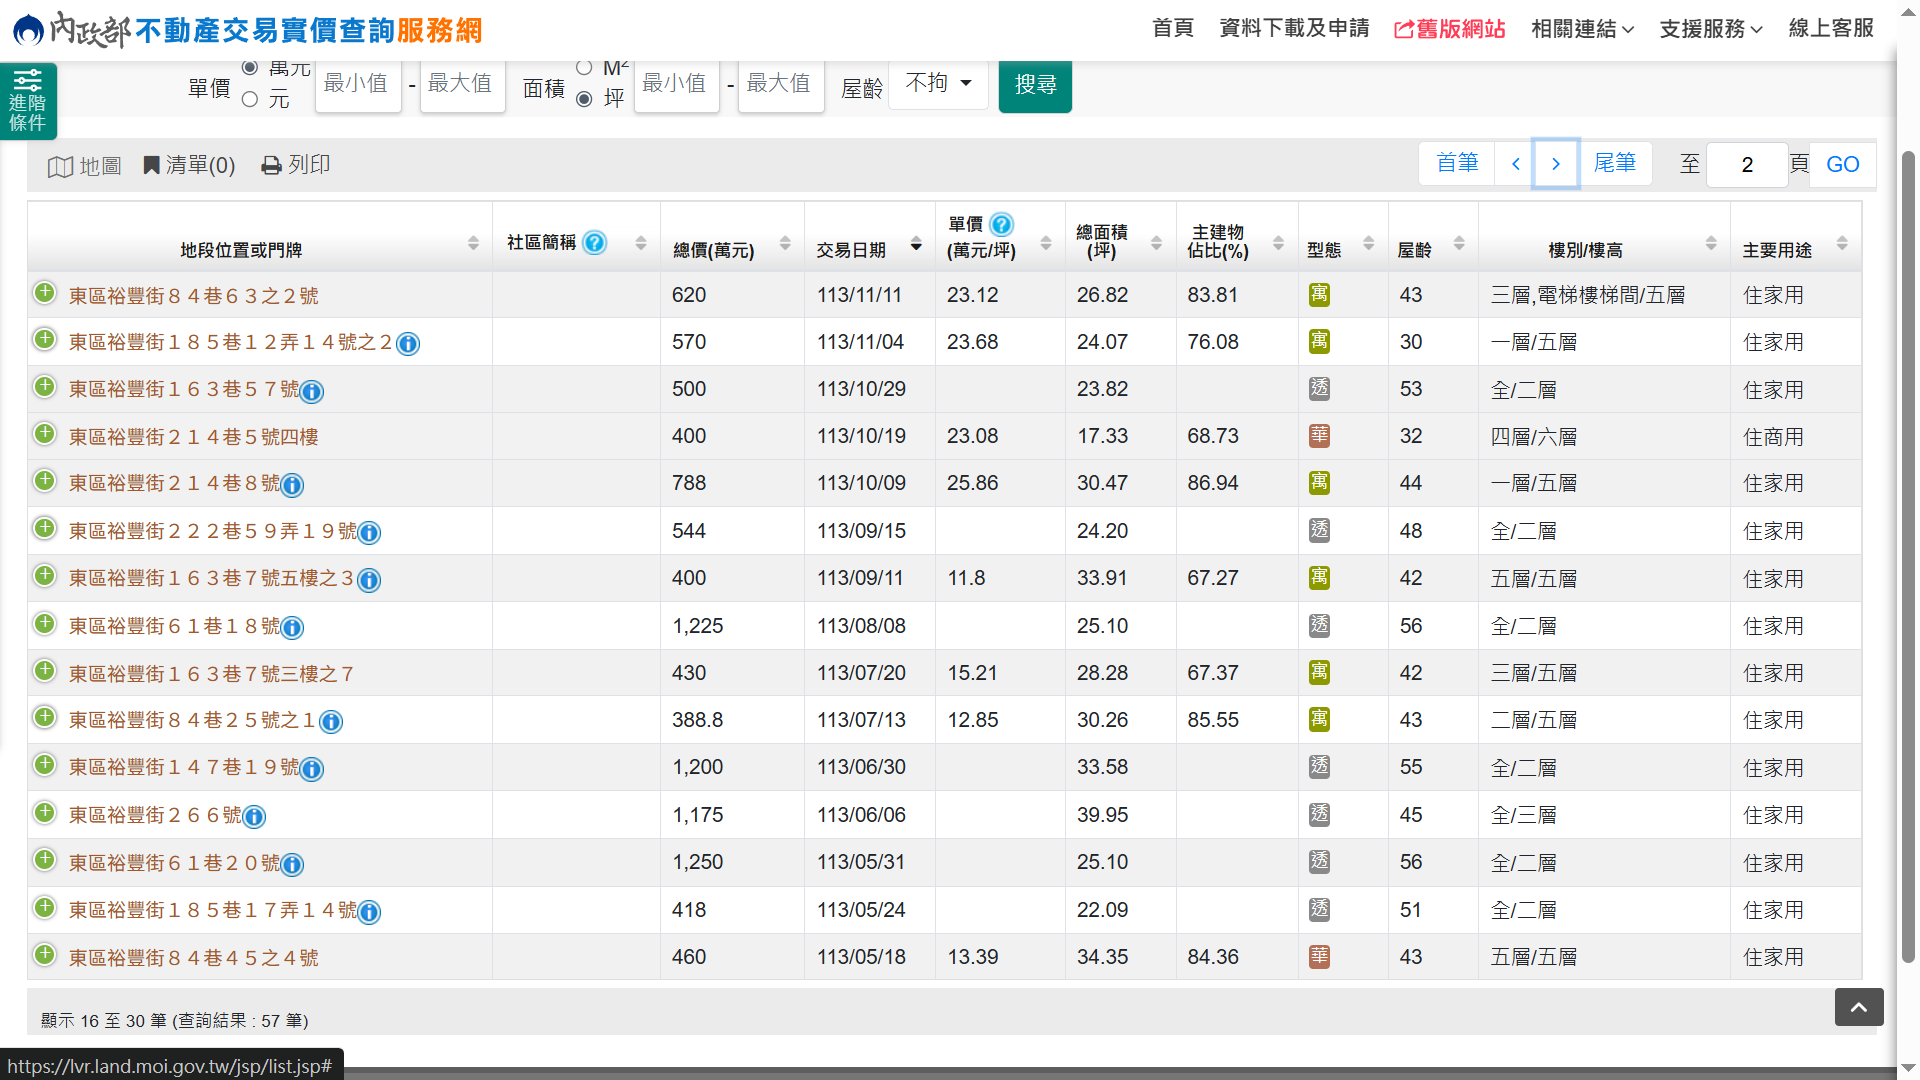Click the 單價 最小值 input field
Viewport: 1920px width, 1080px height.
point(358,84)
